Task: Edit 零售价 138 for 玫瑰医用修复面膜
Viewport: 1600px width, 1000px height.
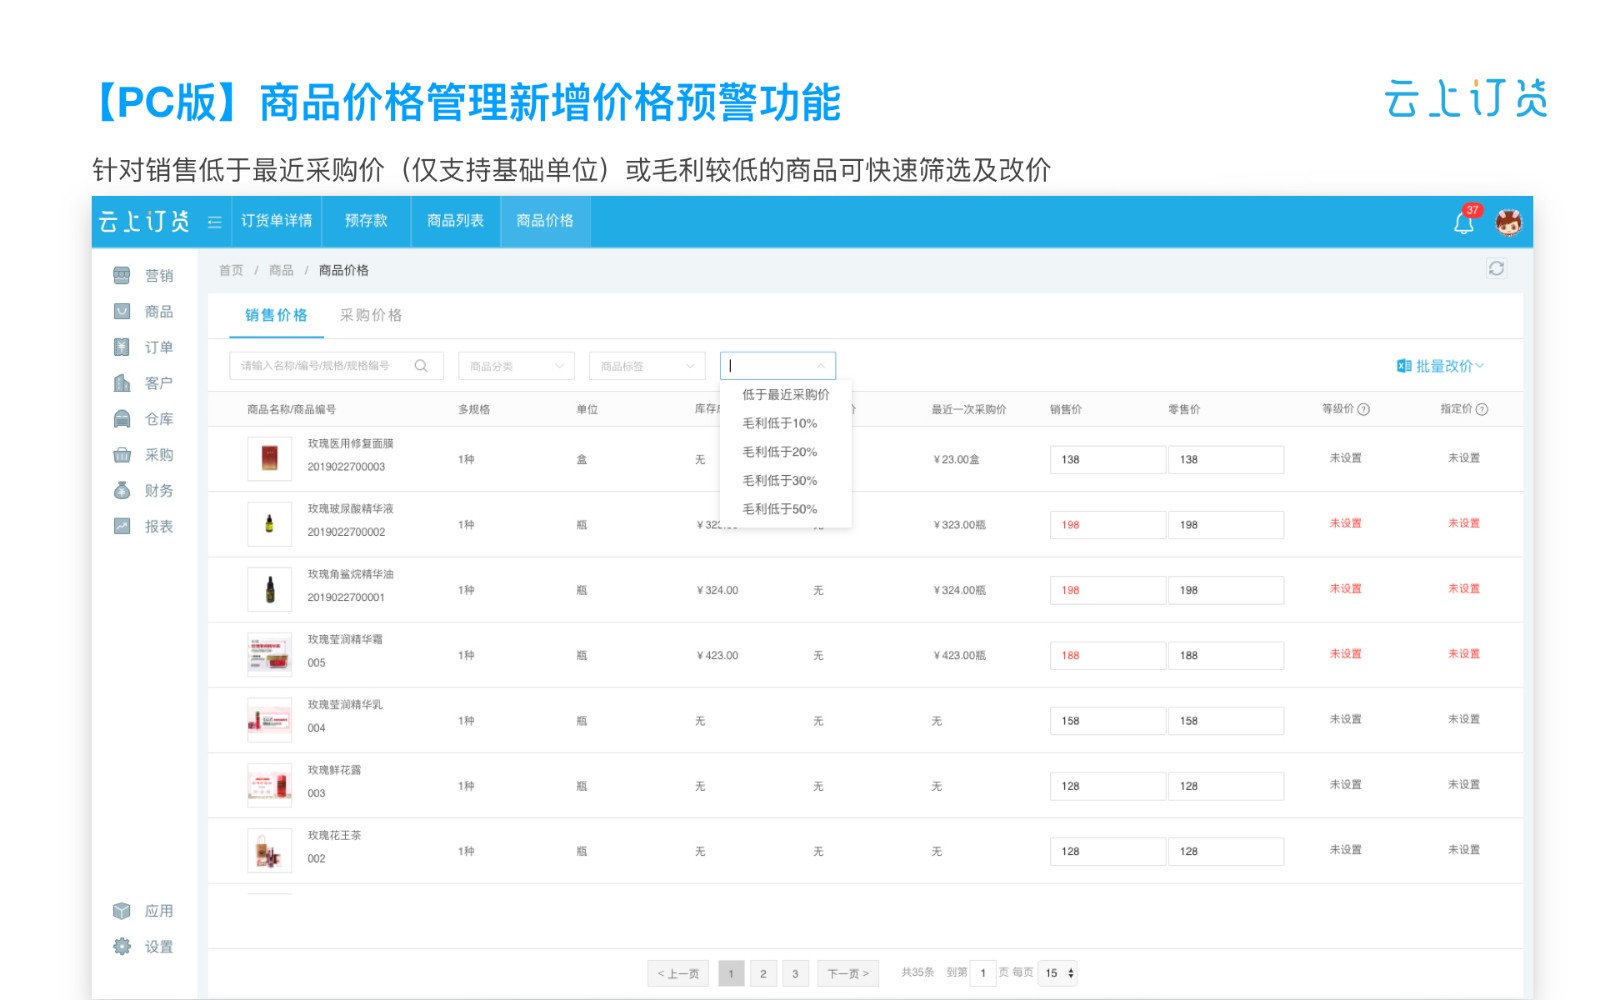Action: pyautogui.click(x=1226, y=460)
